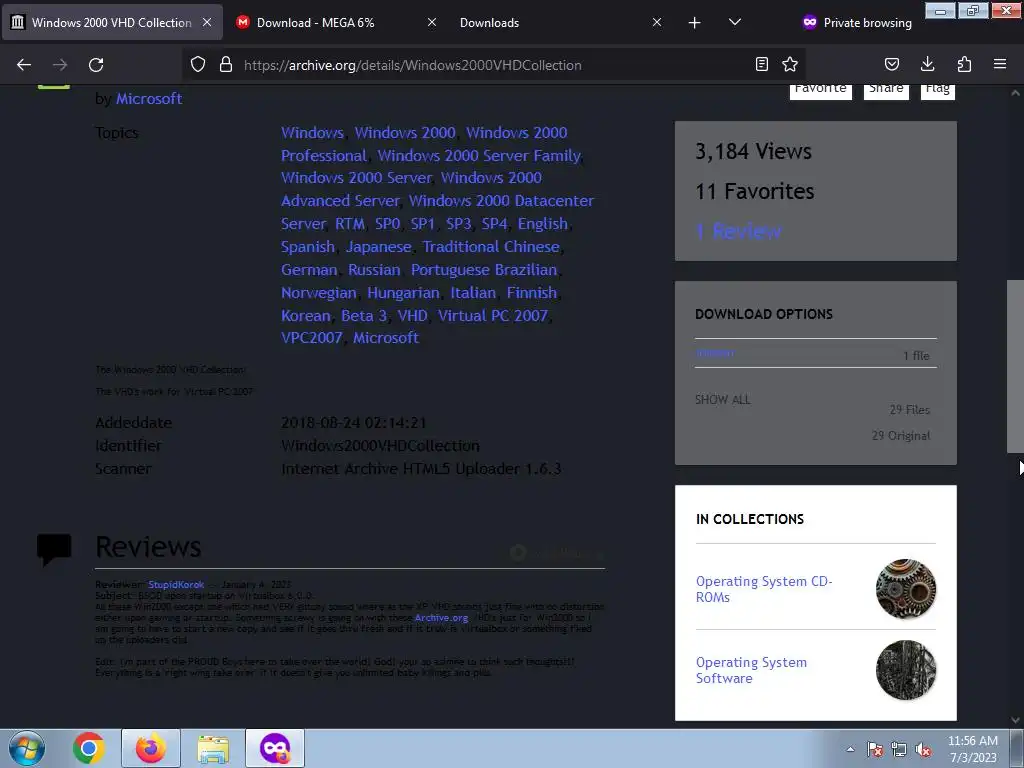Open the Portuguese Brazilian topic link
This screenshot has height=768, width=1024.
[x=484, y=270]
